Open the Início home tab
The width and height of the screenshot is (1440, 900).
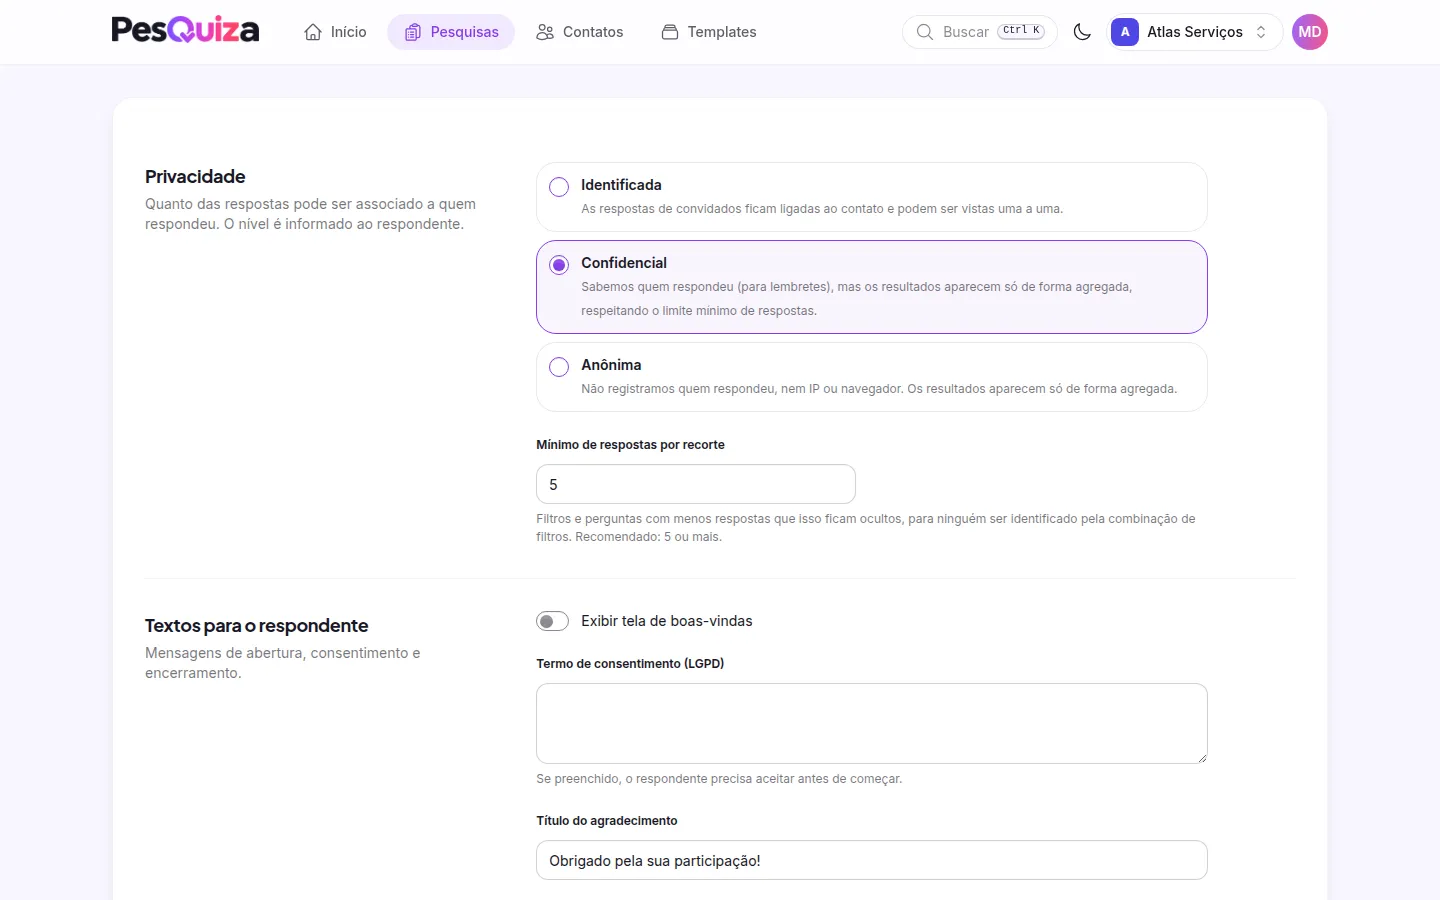click(x=335, y=32)
